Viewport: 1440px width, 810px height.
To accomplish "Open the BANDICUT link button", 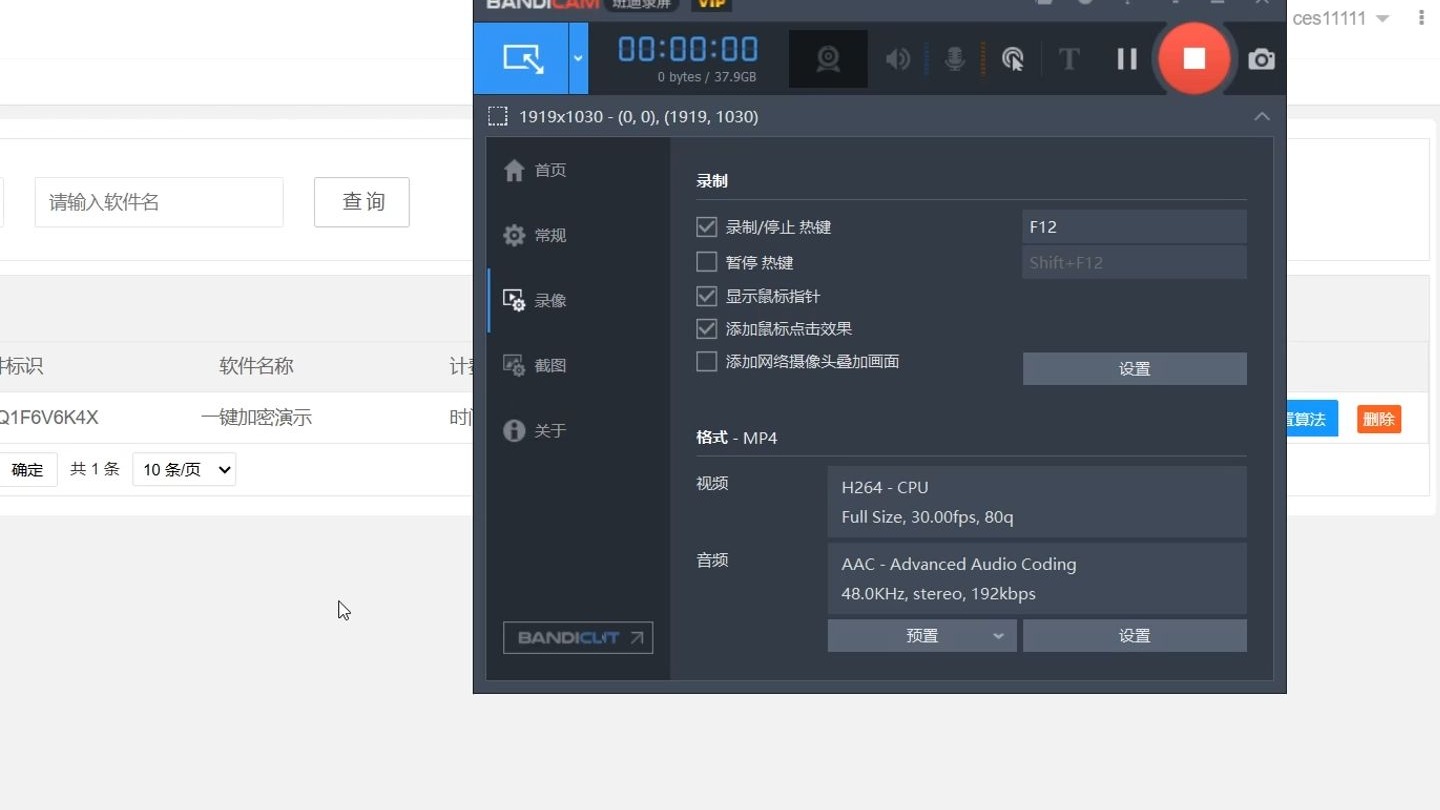I will click(x=578, y=638).
